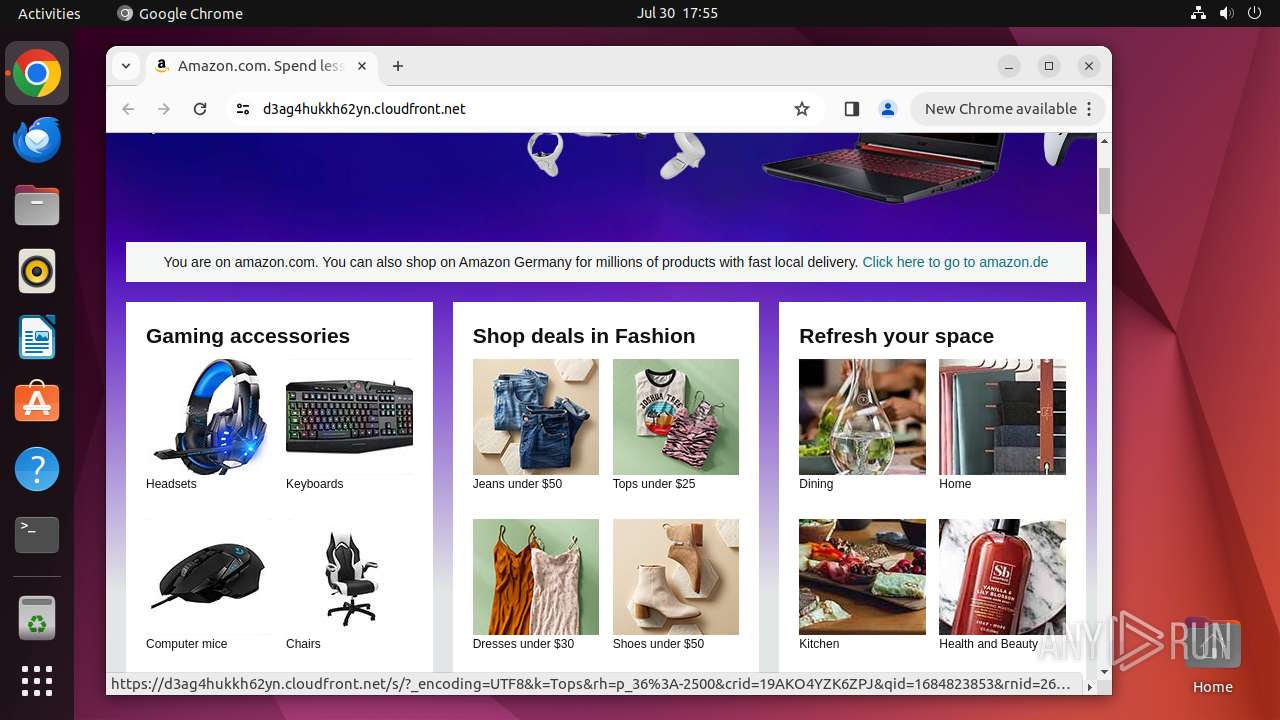Open the power menu icon
The image size is (1280, 720).
1254,13
